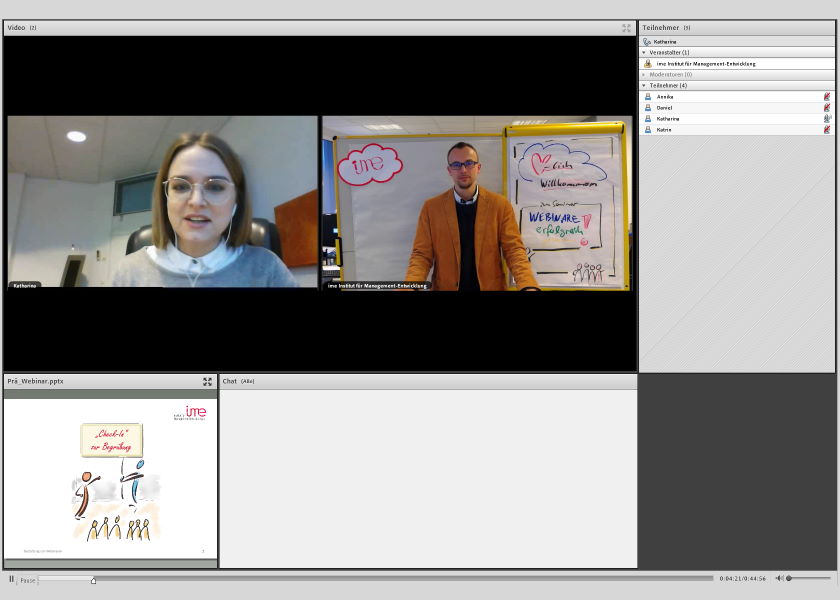Select participant Annika in the attendee list
840x600 pixels.
pyautogui.click(x=737, y=97)
